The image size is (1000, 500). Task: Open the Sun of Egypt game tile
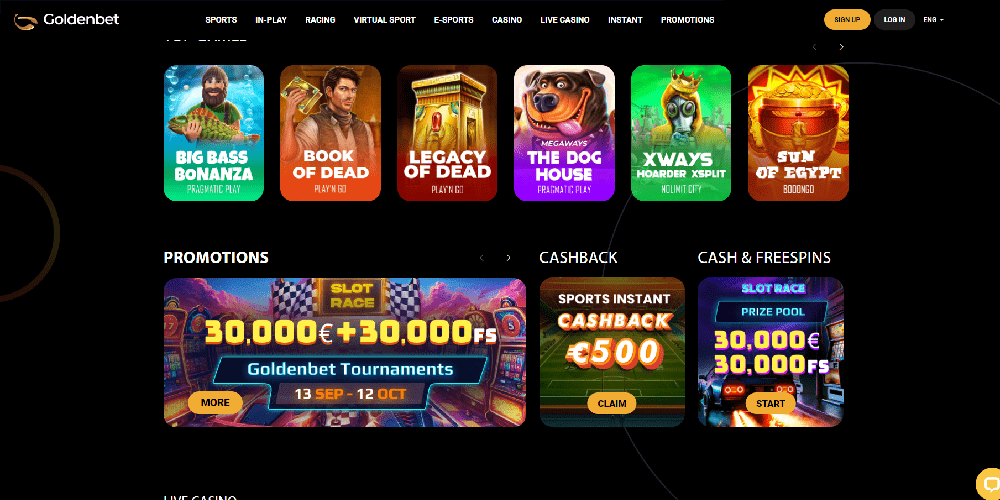(798, 133)
